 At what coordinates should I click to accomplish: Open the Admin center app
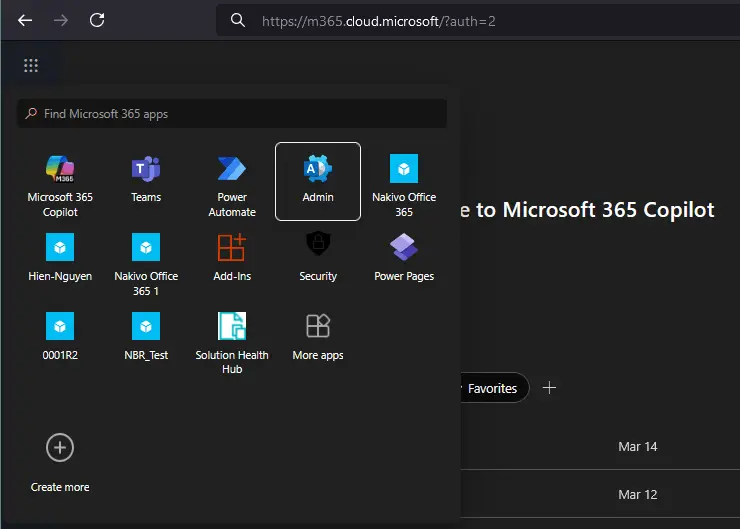tap(318, 181)
